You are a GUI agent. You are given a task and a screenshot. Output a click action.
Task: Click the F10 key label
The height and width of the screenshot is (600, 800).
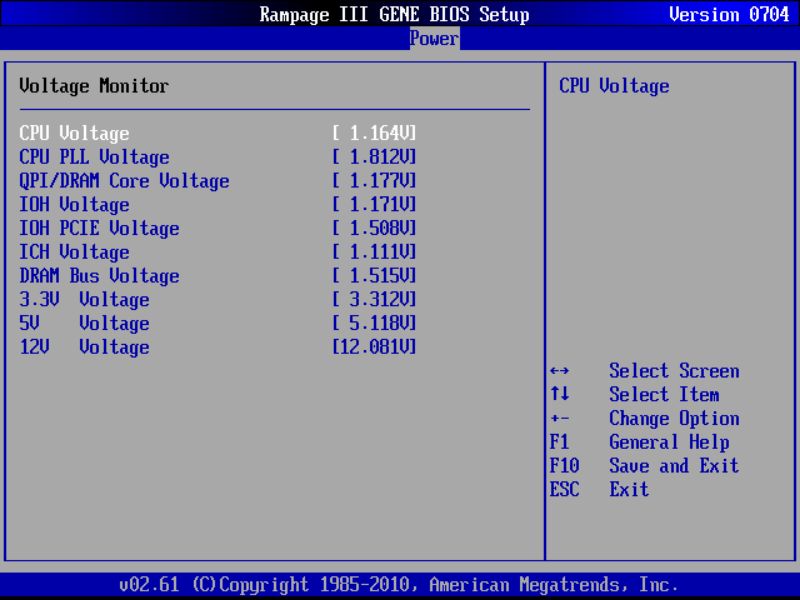point(564,466)
